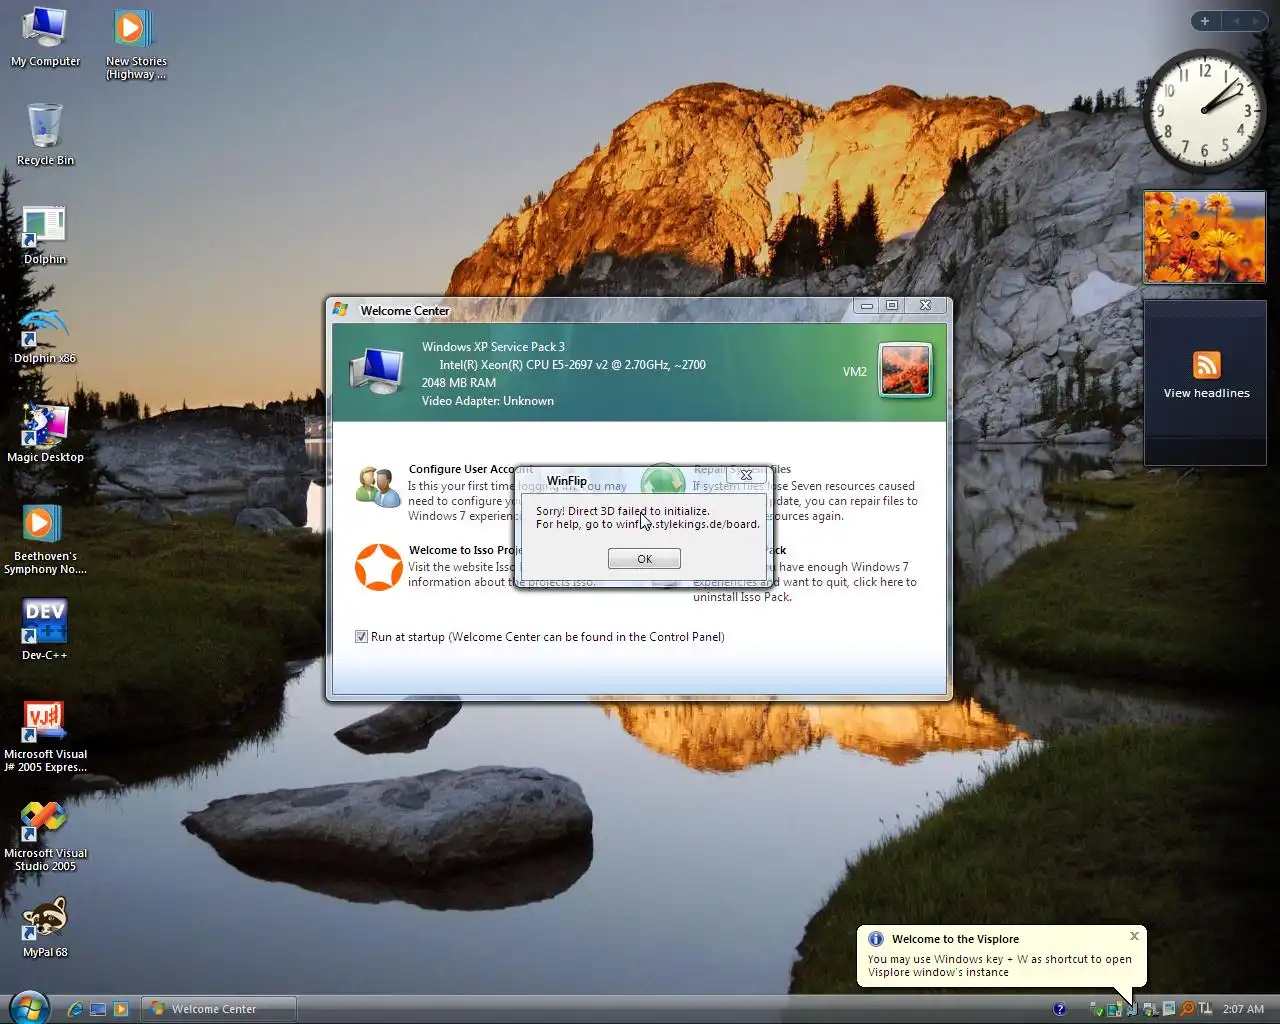
Task: Click Windows XP Service Pack 3 text
Action: (493, 347)
